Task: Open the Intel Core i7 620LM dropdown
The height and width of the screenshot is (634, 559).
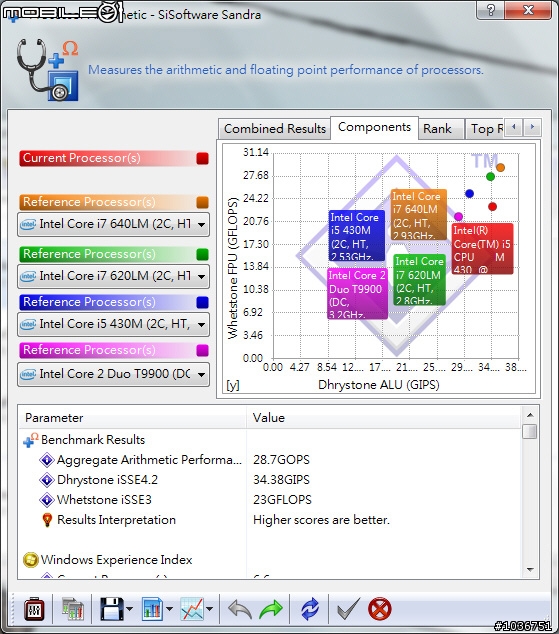Action: click(114, 276)
